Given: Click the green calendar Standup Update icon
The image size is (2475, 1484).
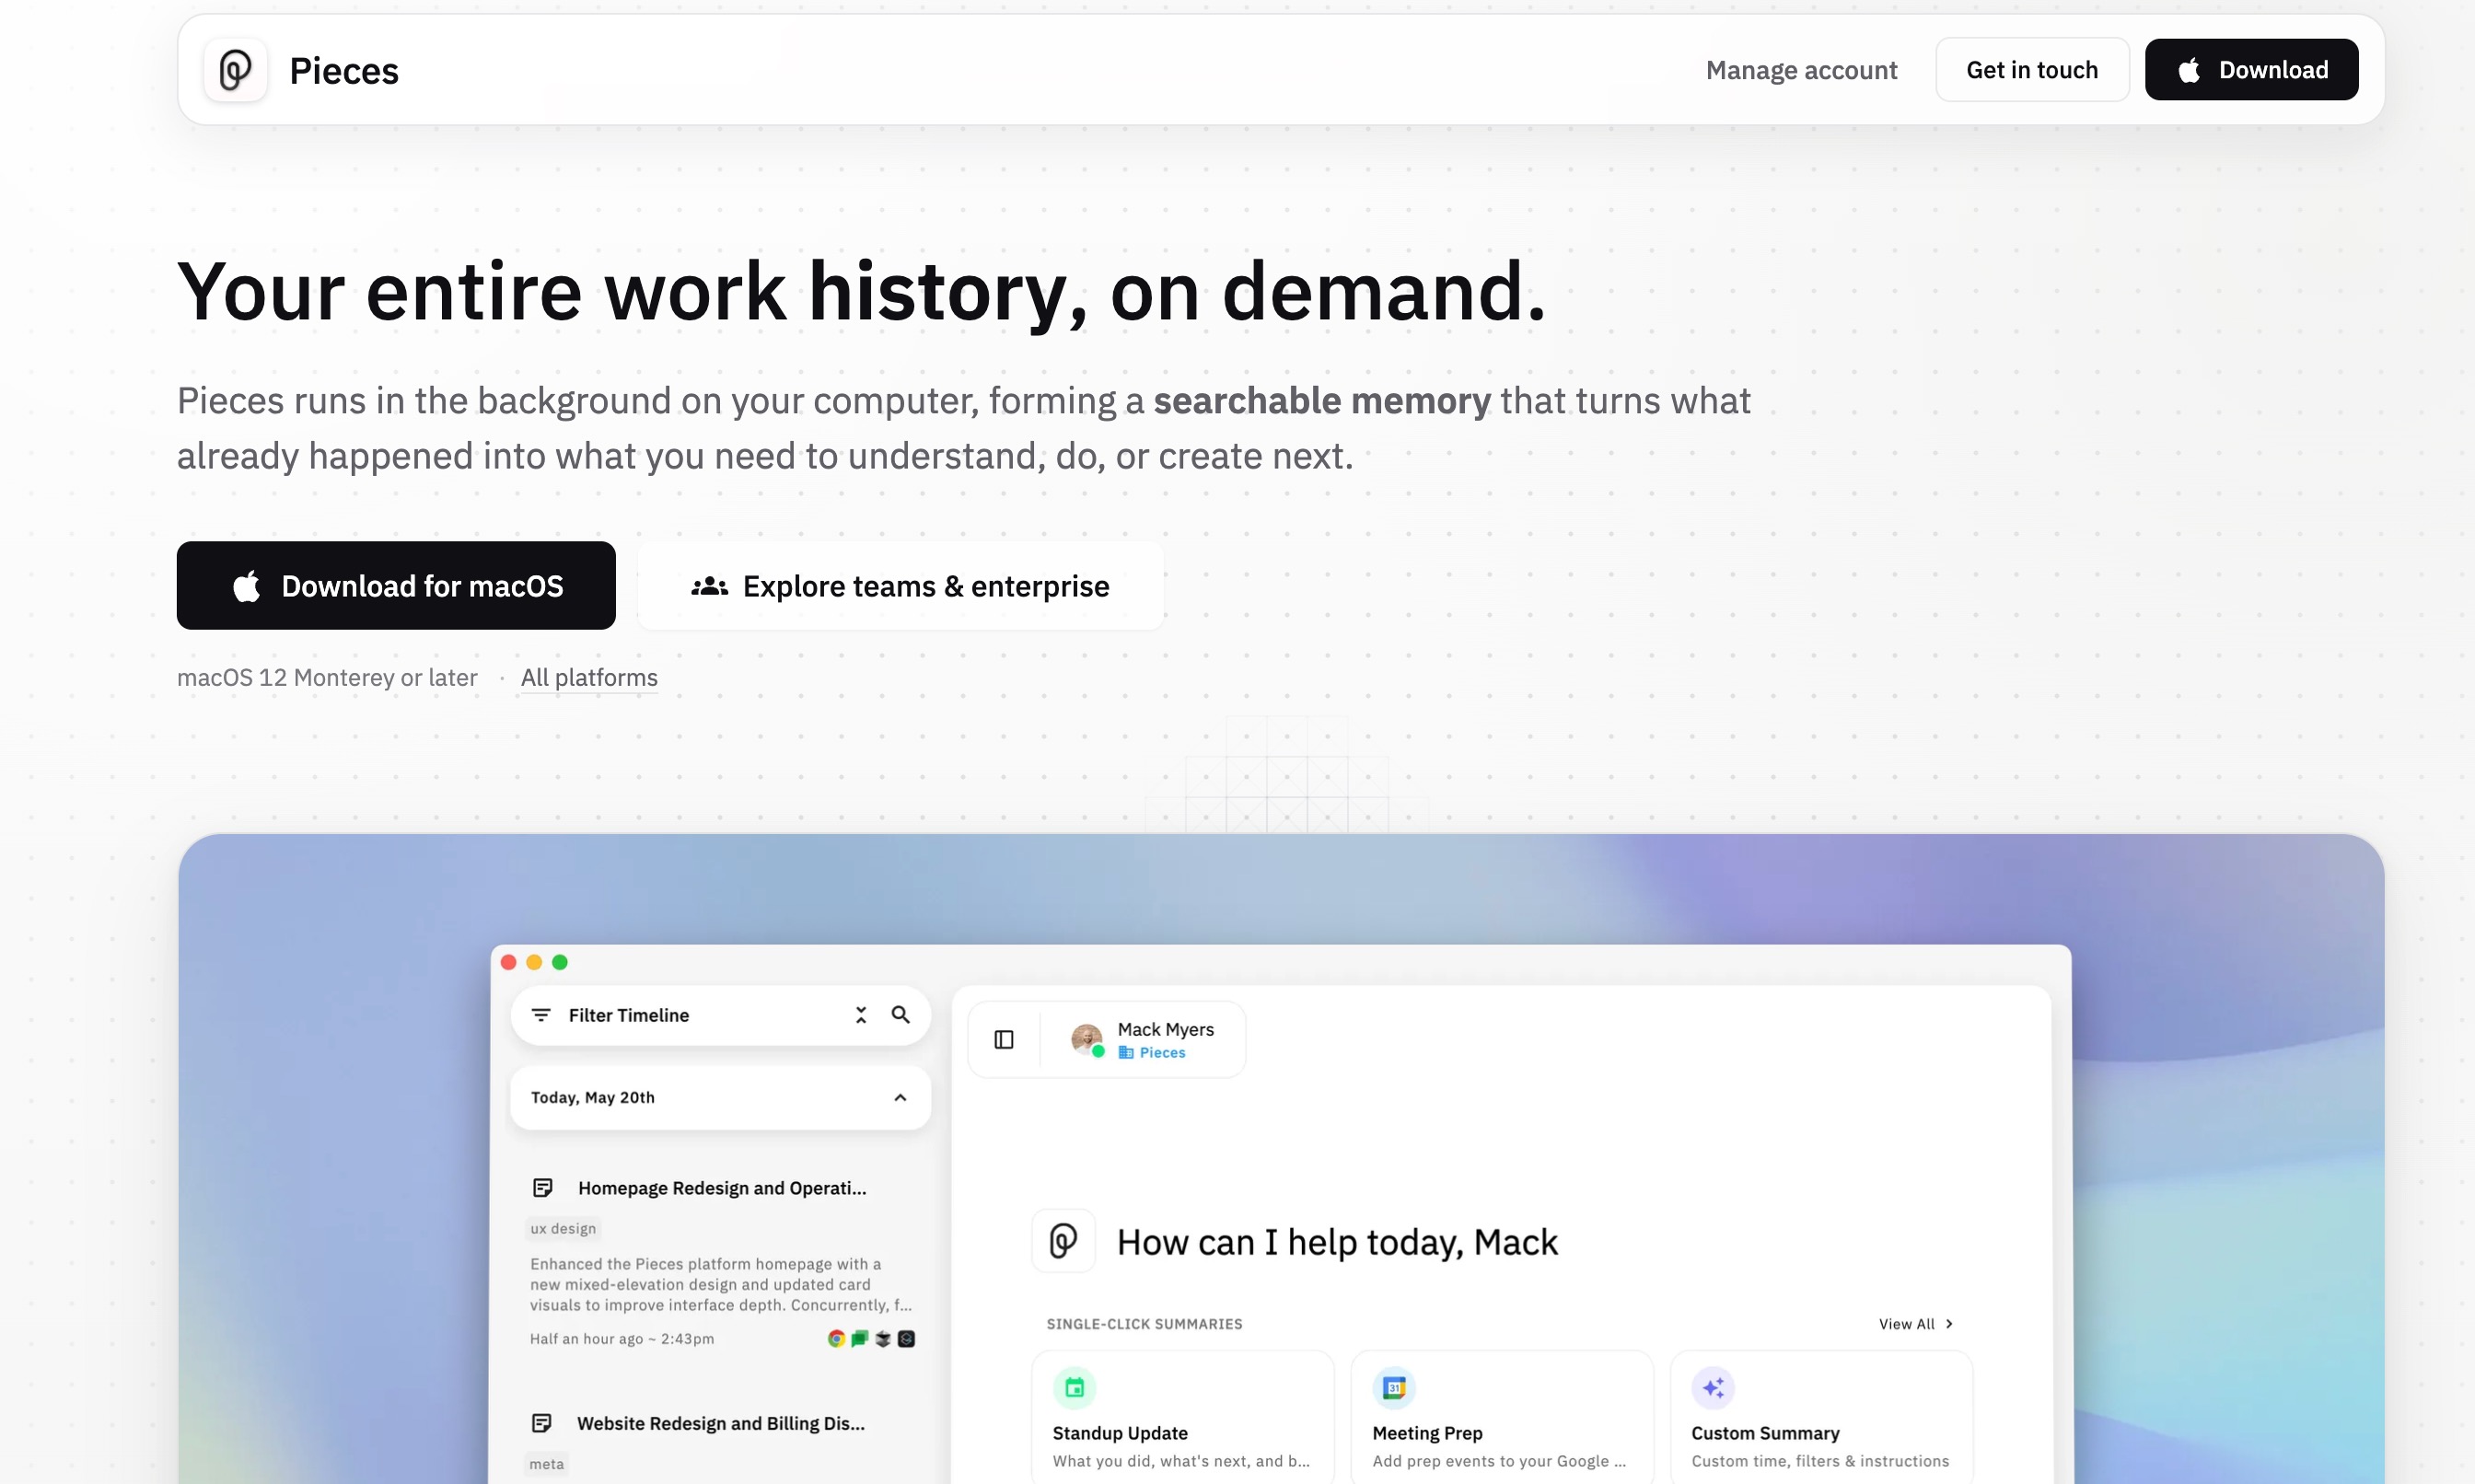Looking at the screenshot, I should (1074, 1387).
